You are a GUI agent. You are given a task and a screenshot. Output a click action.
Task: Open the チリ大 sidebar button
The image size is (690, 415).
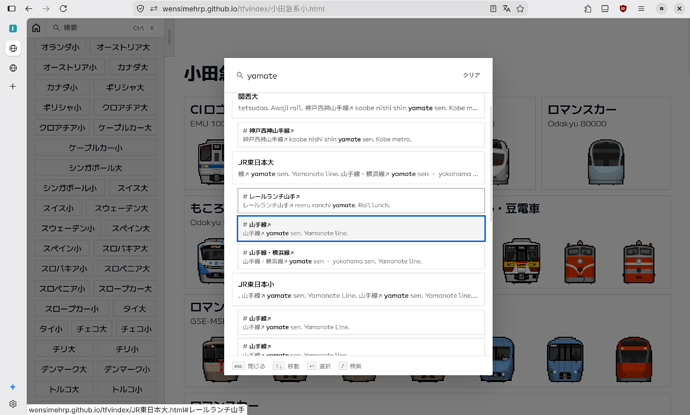pyautogui.click(x=64, y=349)
